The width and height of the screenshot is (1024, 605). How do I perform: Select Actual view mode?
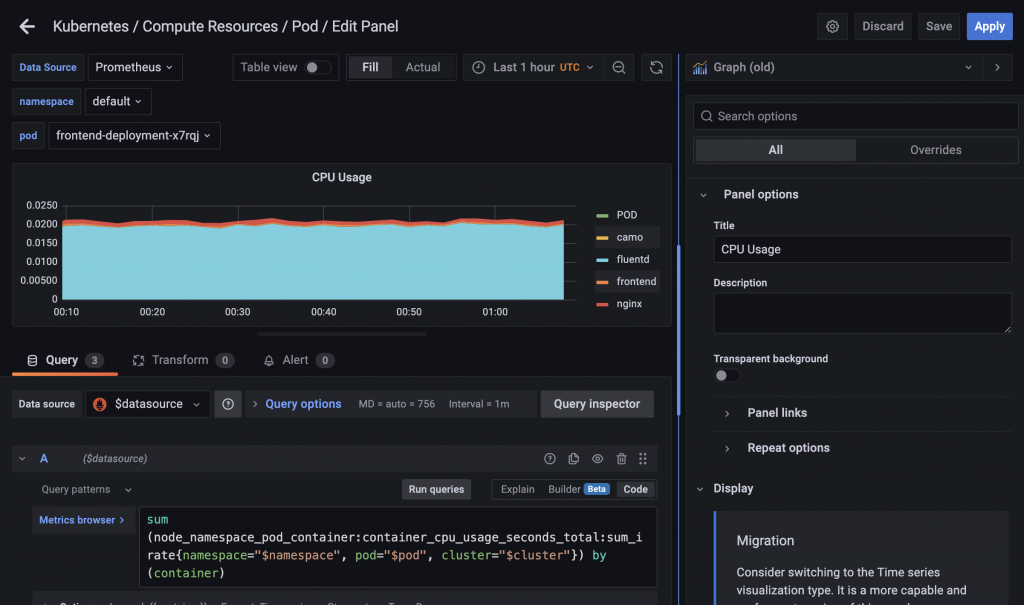[423, 67]
